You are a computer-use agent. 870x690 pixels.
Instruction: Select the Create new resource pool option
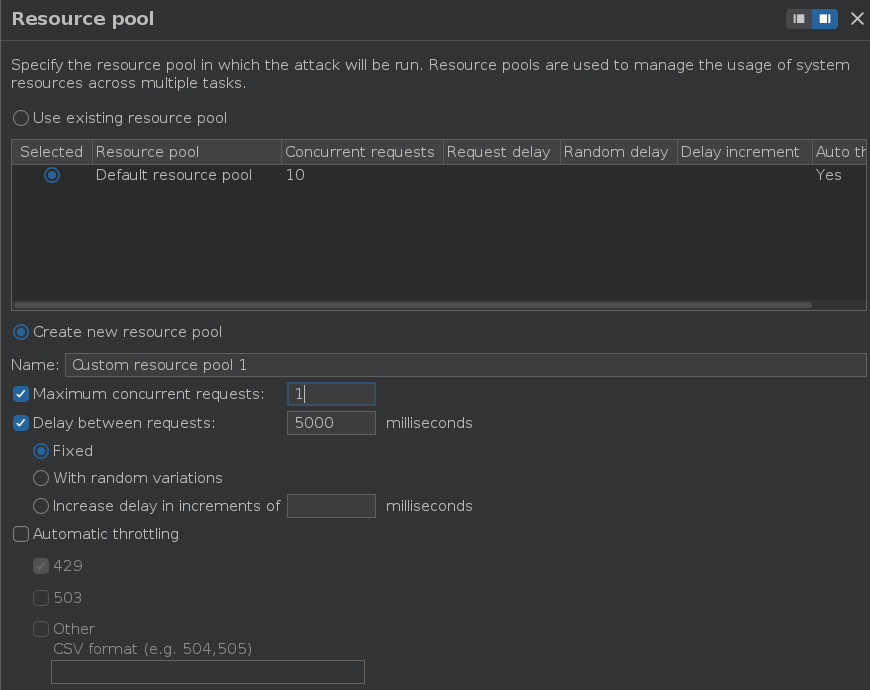coord(21,332)
